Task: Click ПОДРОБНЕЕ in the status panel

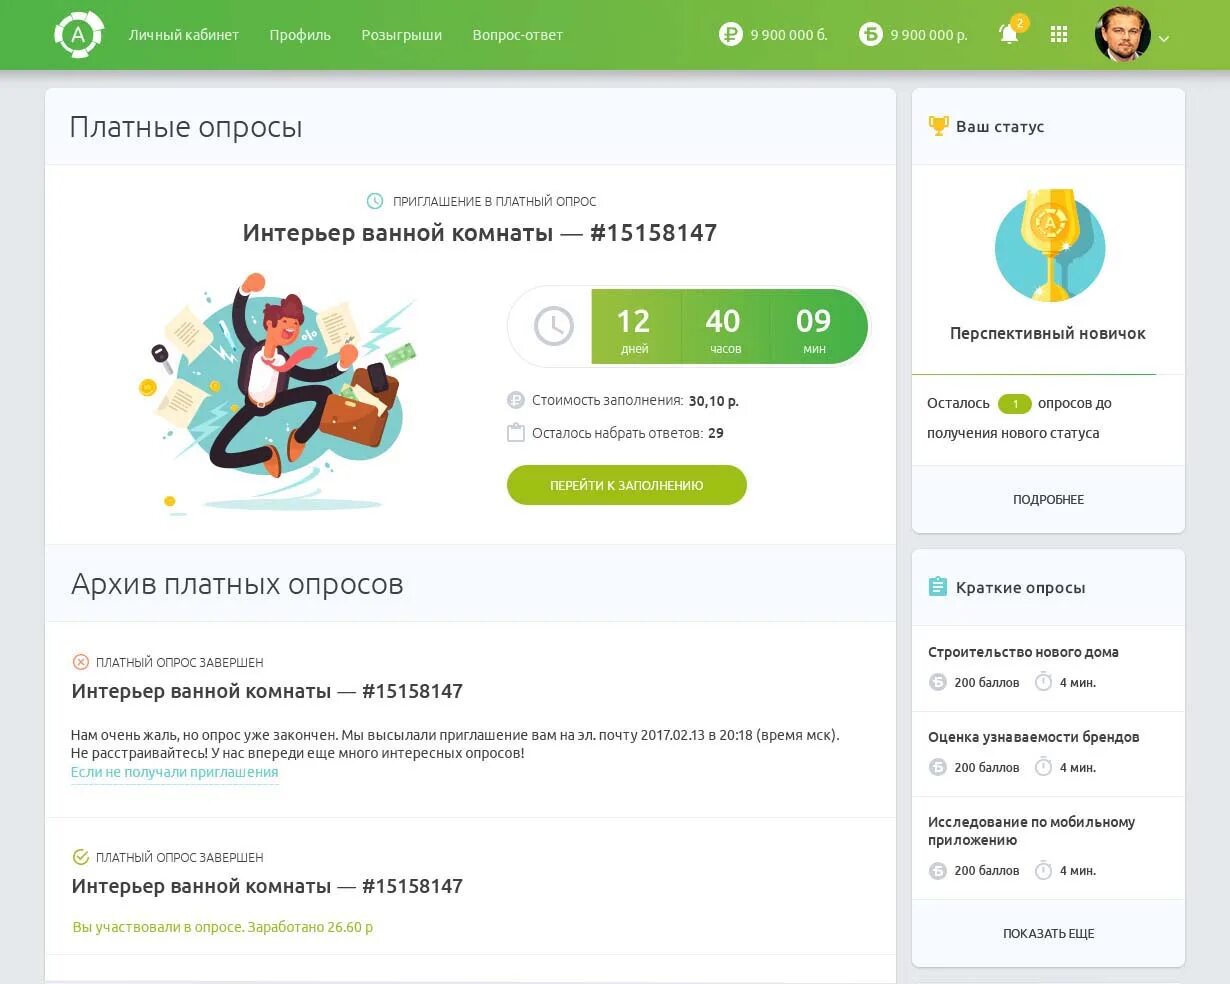Action: point(1048,499)
